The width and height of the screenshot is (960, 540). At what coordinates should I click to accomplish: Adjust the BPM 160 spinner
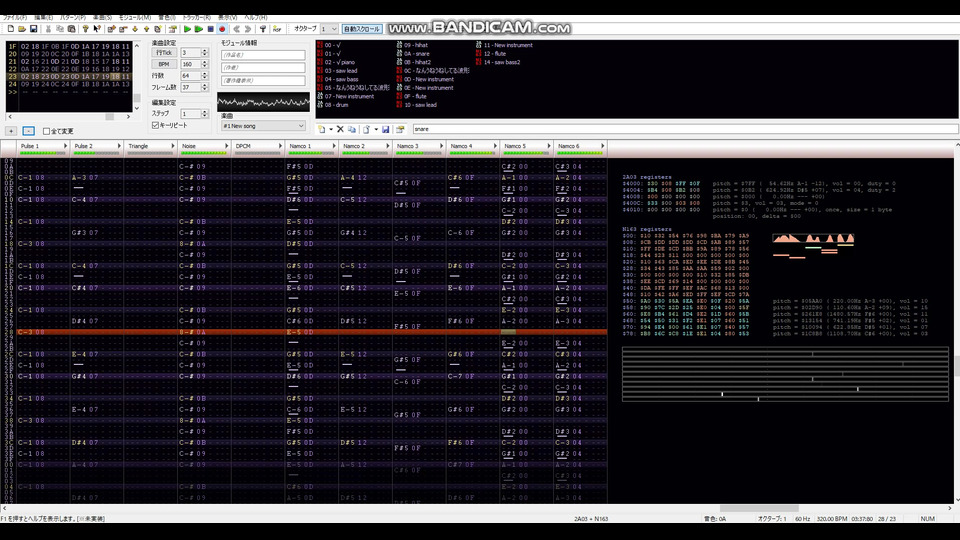tap(204, 64)
